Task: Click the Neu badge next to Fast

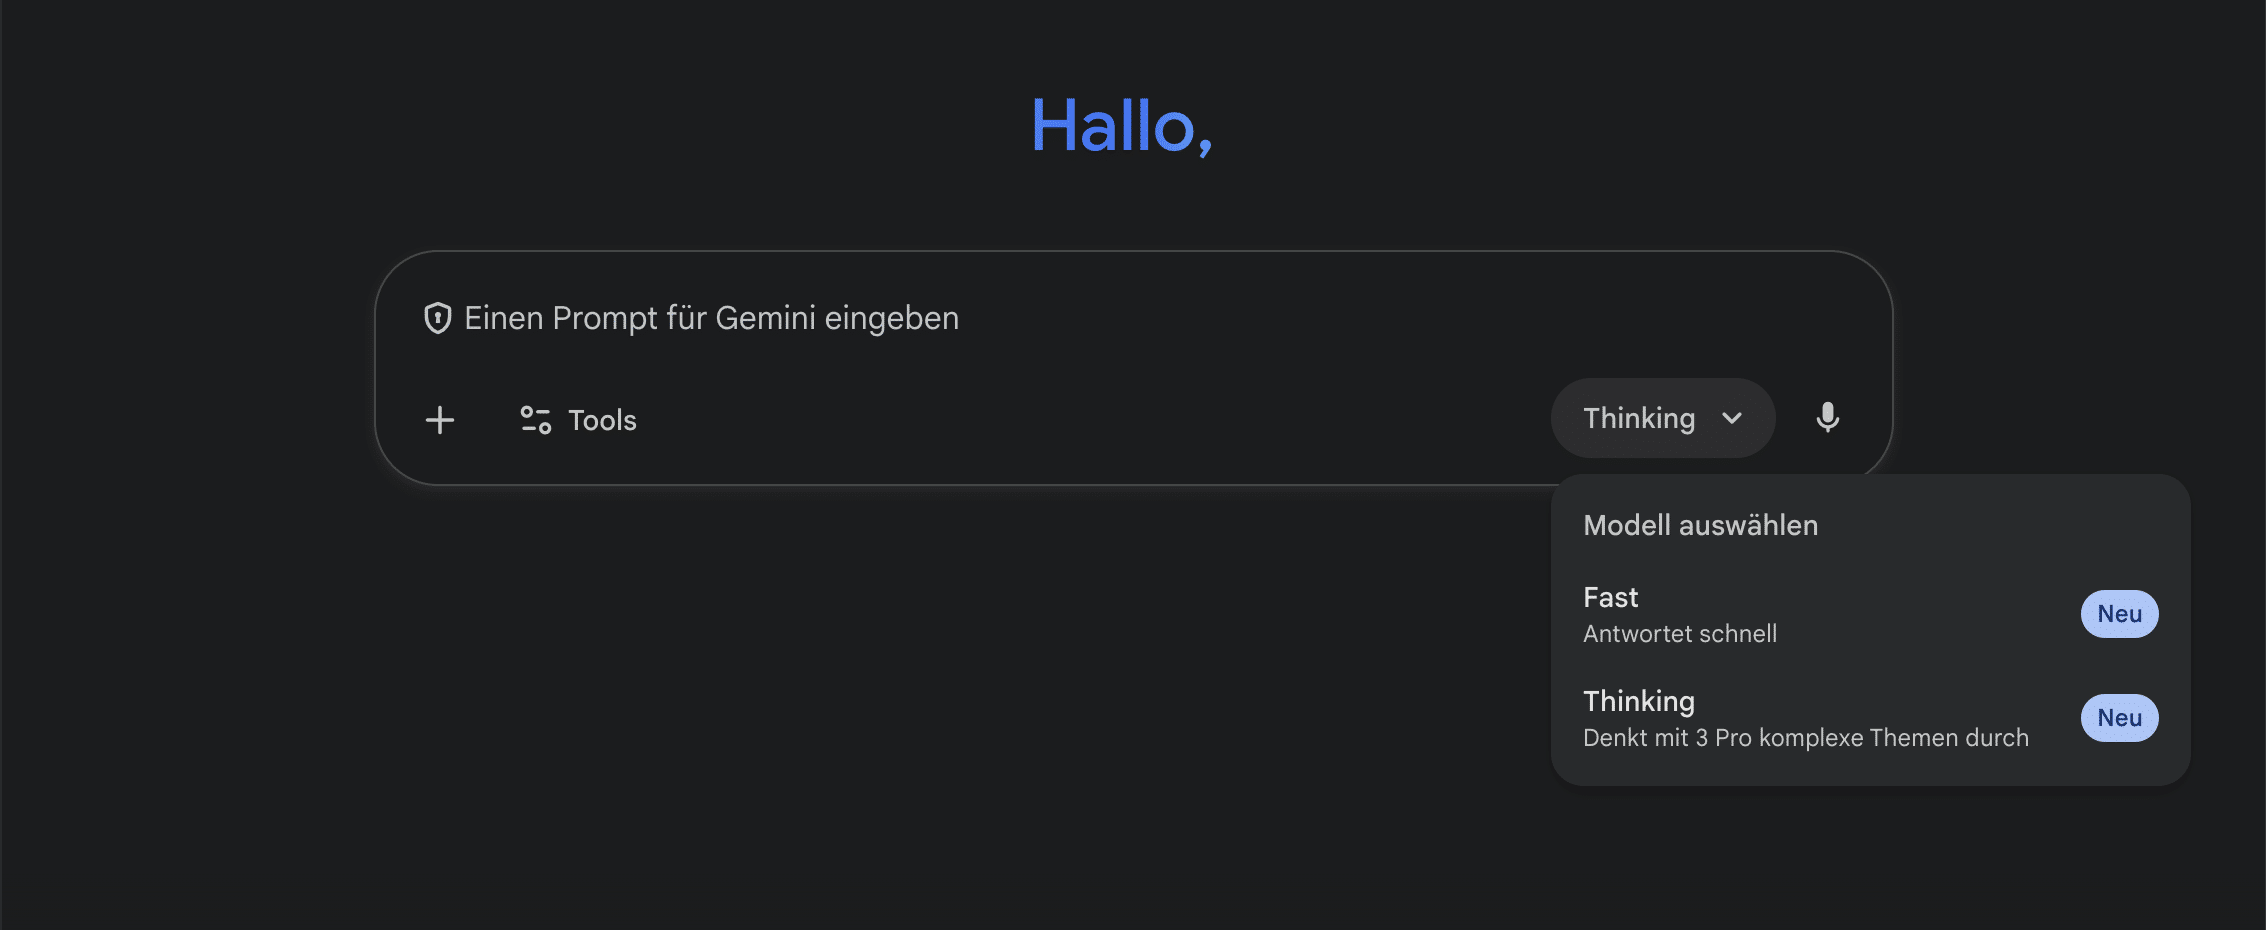Action: coord(2119,613)
